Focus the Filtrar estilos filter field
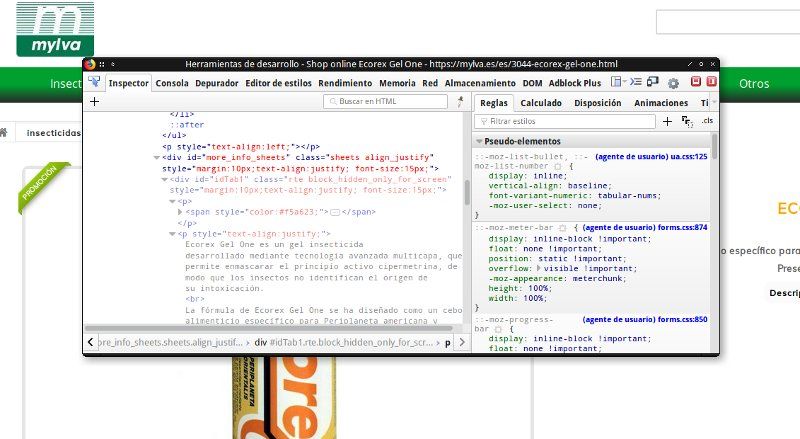The image size is (800, 439). tap(565, 121)
